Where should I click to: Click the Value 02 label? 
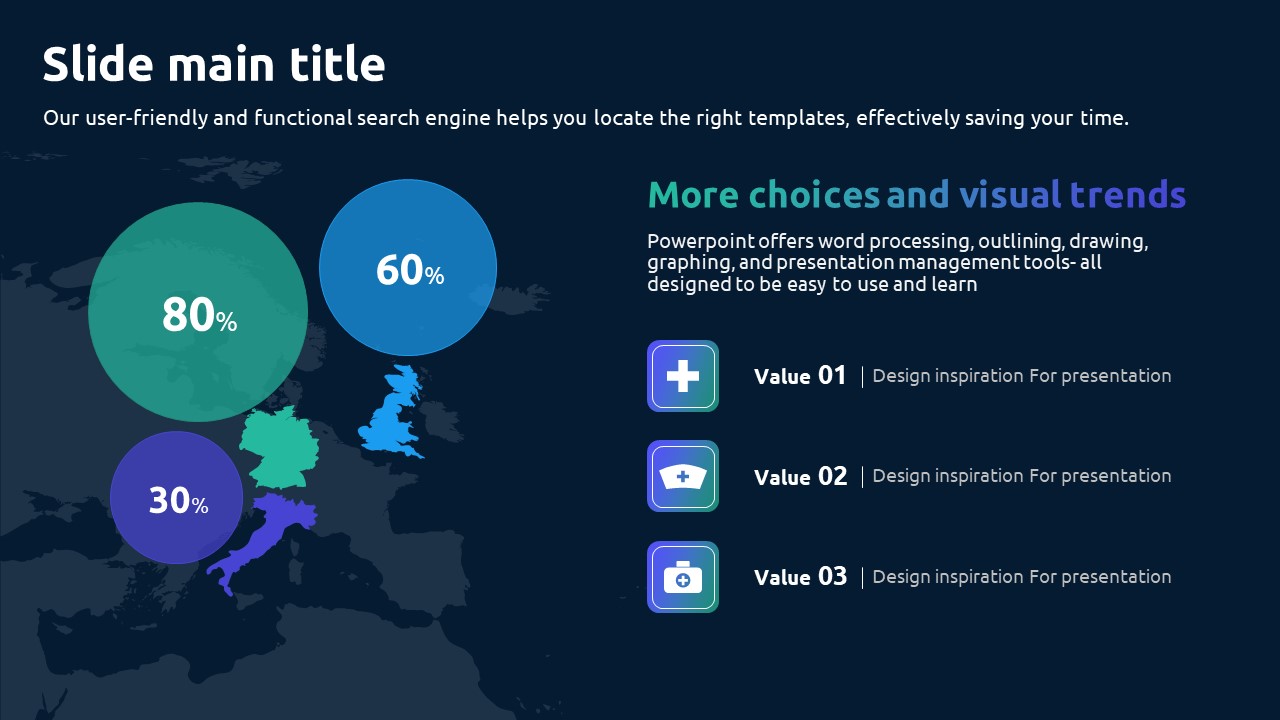pyautogui.click(x=800, y=476)
